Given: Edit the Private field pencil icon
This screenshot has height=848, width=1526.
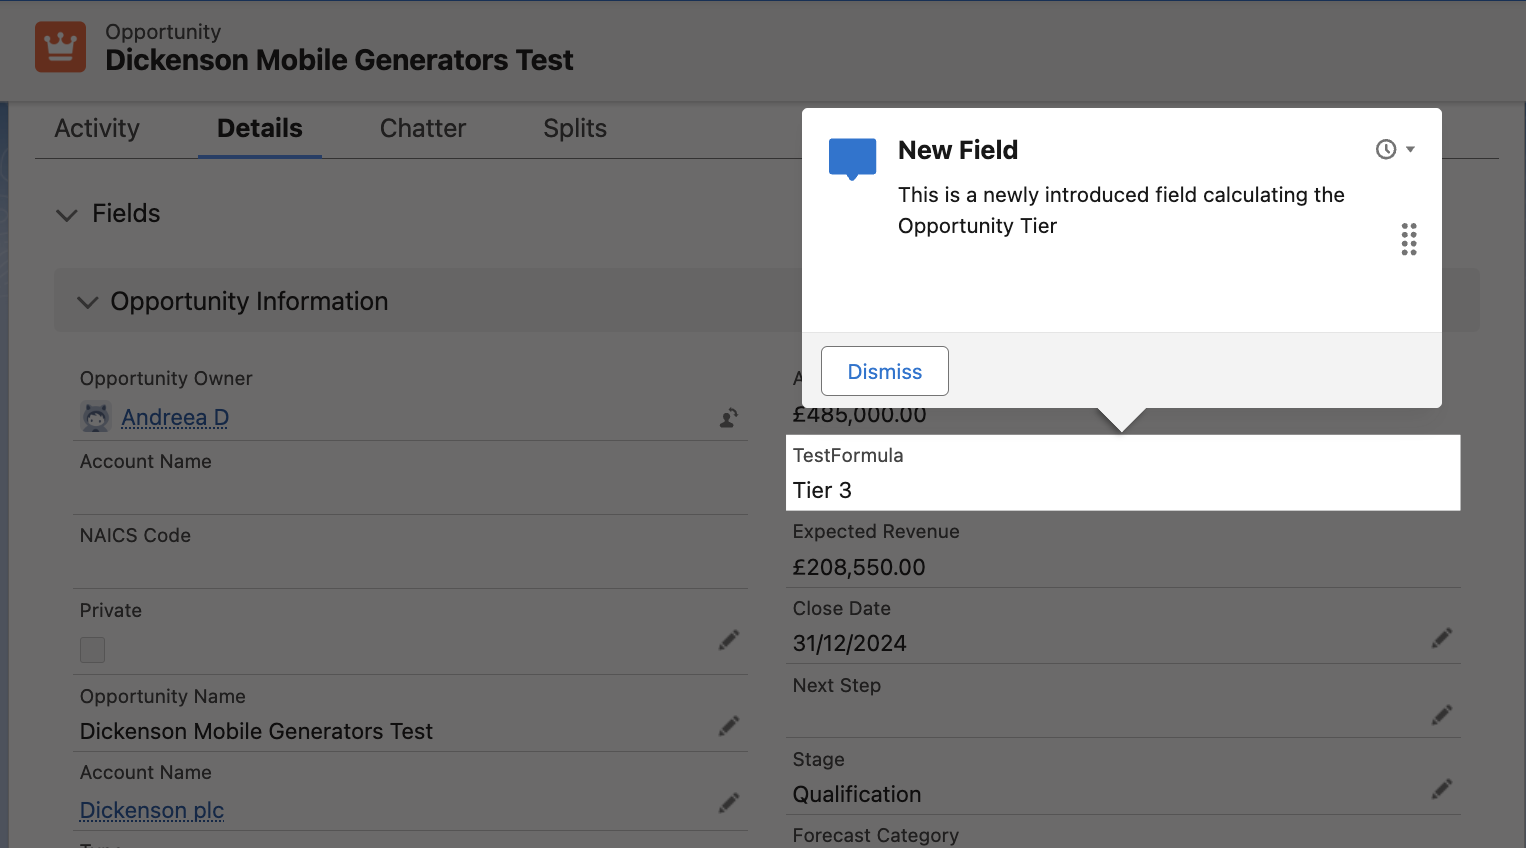Looking at the screenshot, I should click(729, 640).
